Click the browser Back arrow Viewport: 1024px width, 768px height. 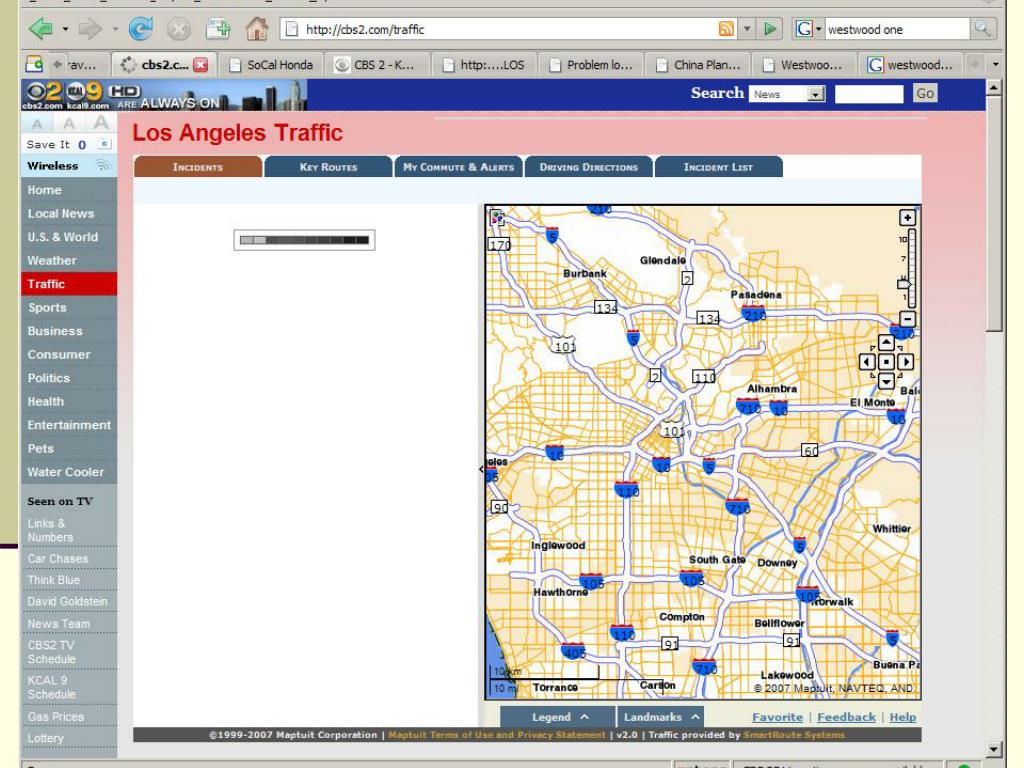point(41,29)
